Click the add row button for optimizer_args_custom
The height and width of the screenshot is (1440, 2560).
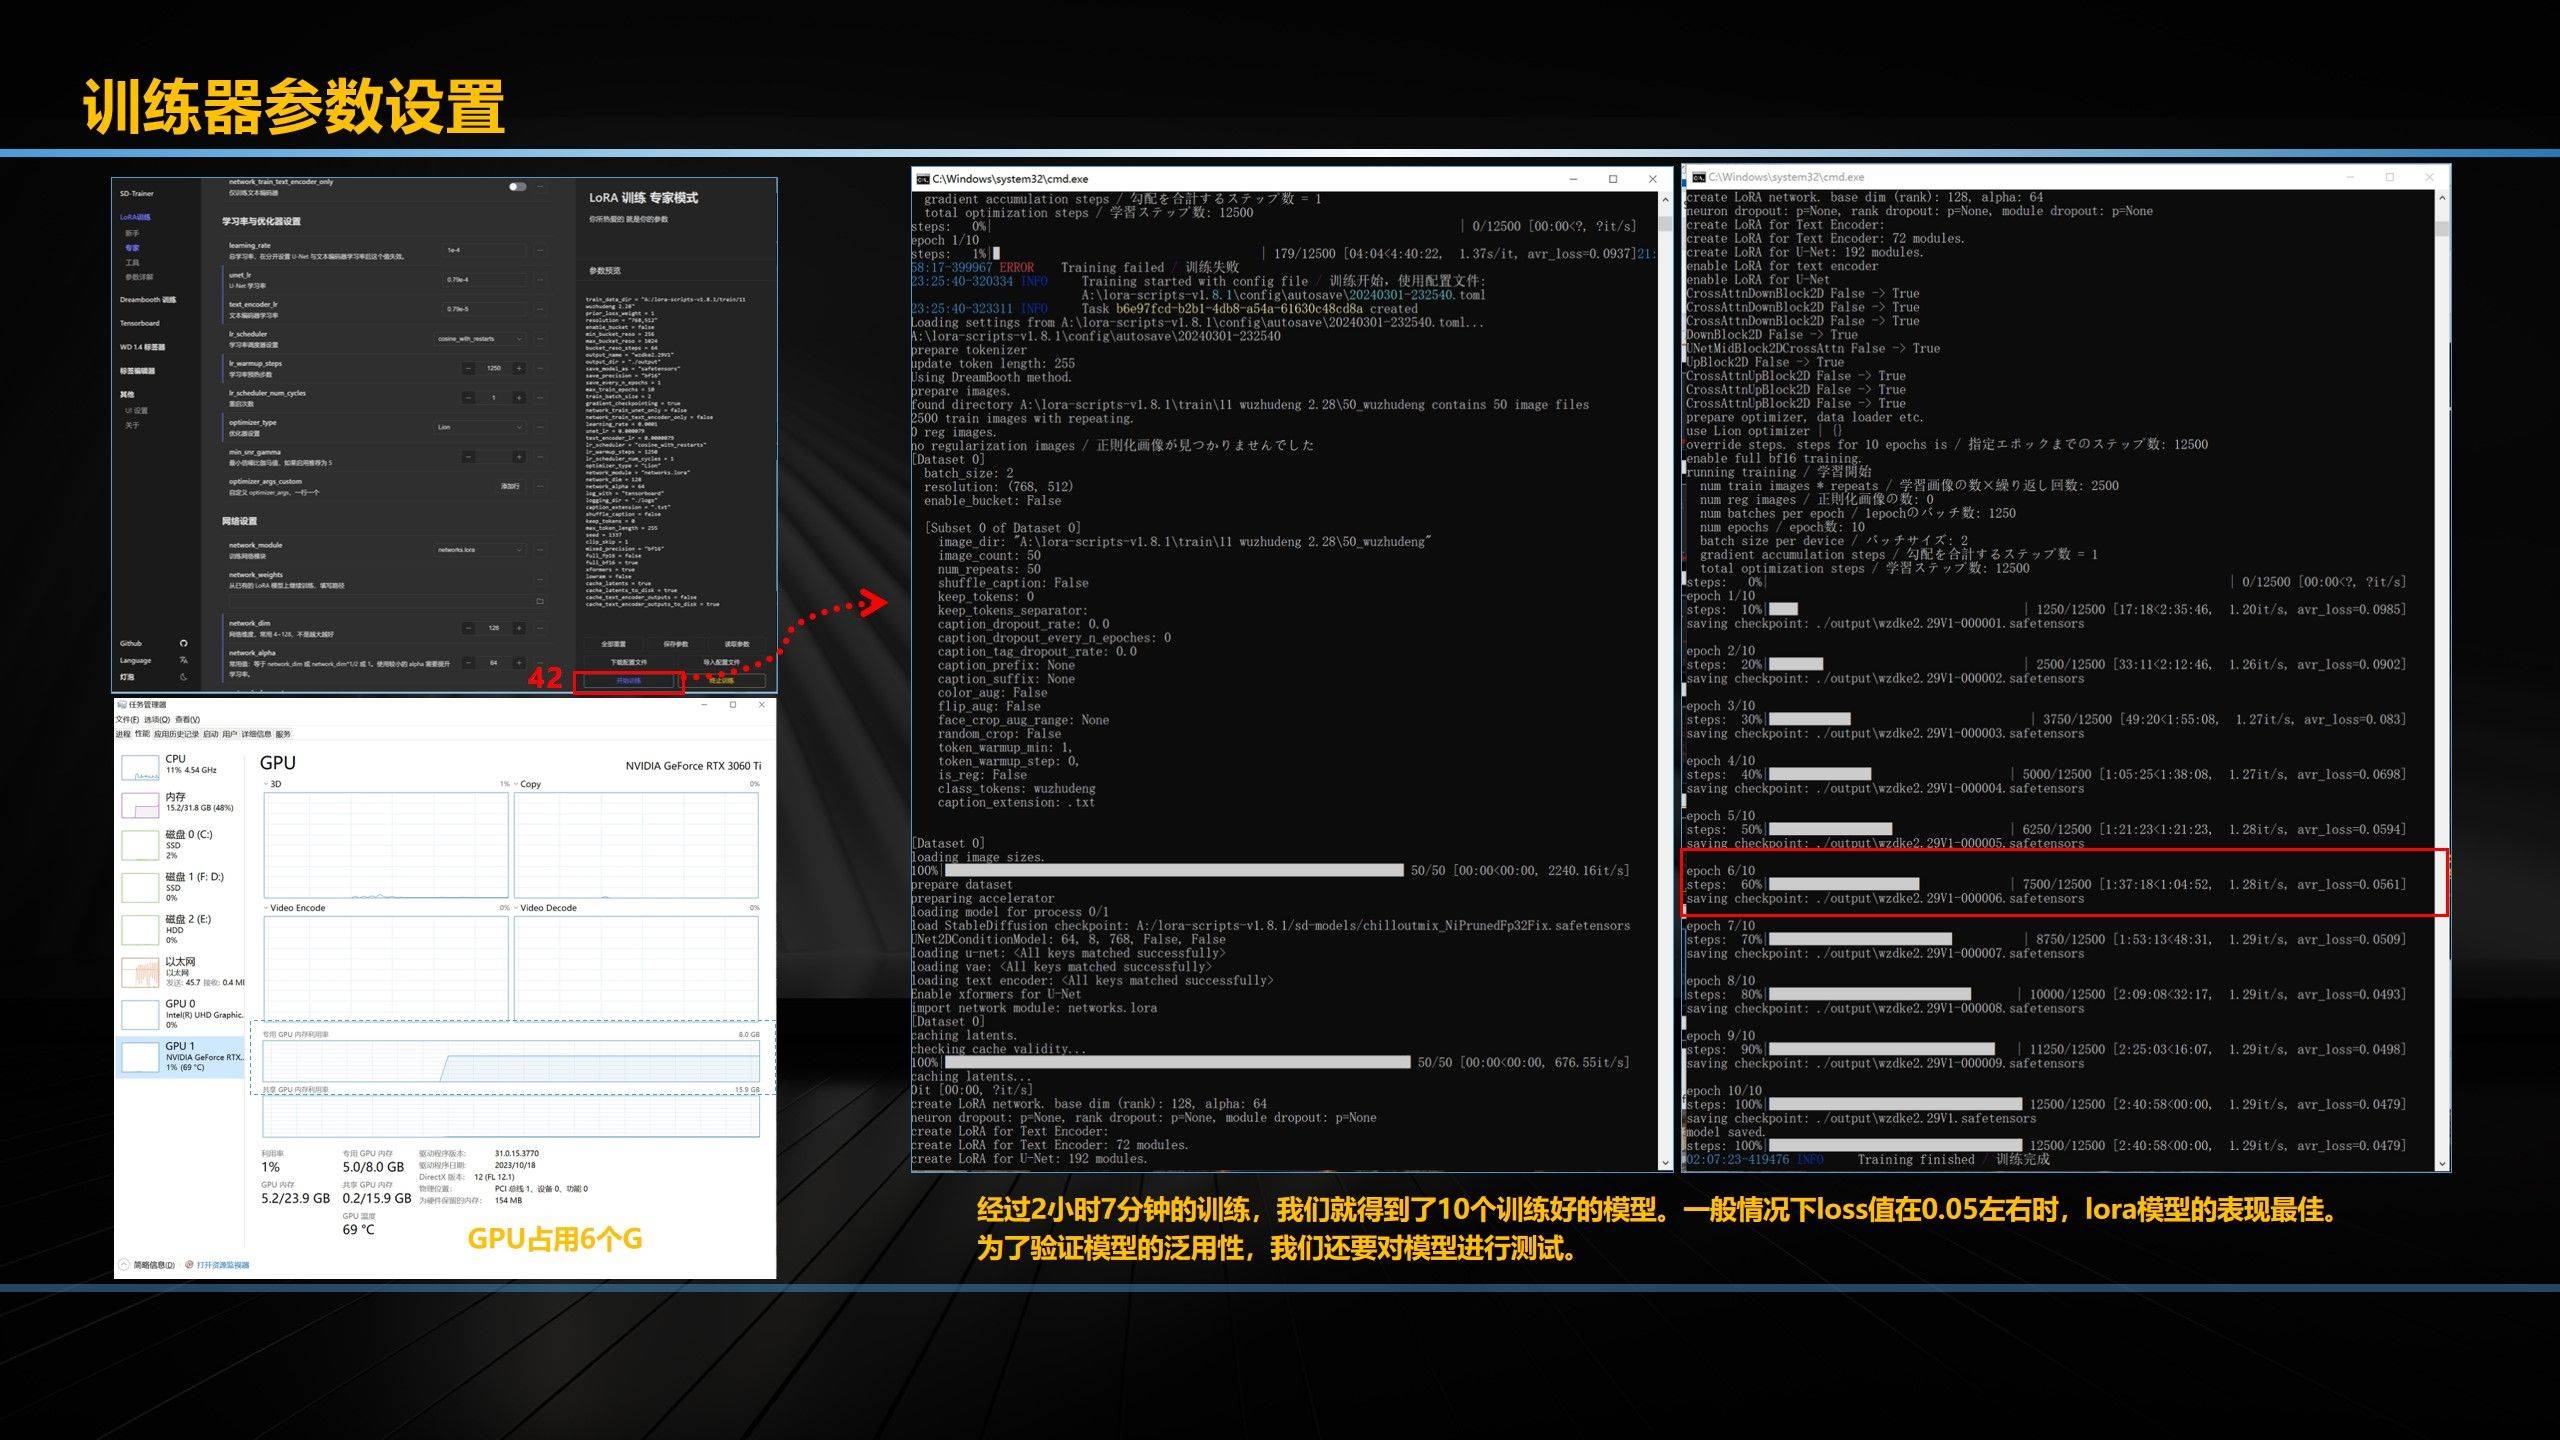click(510, 486)
